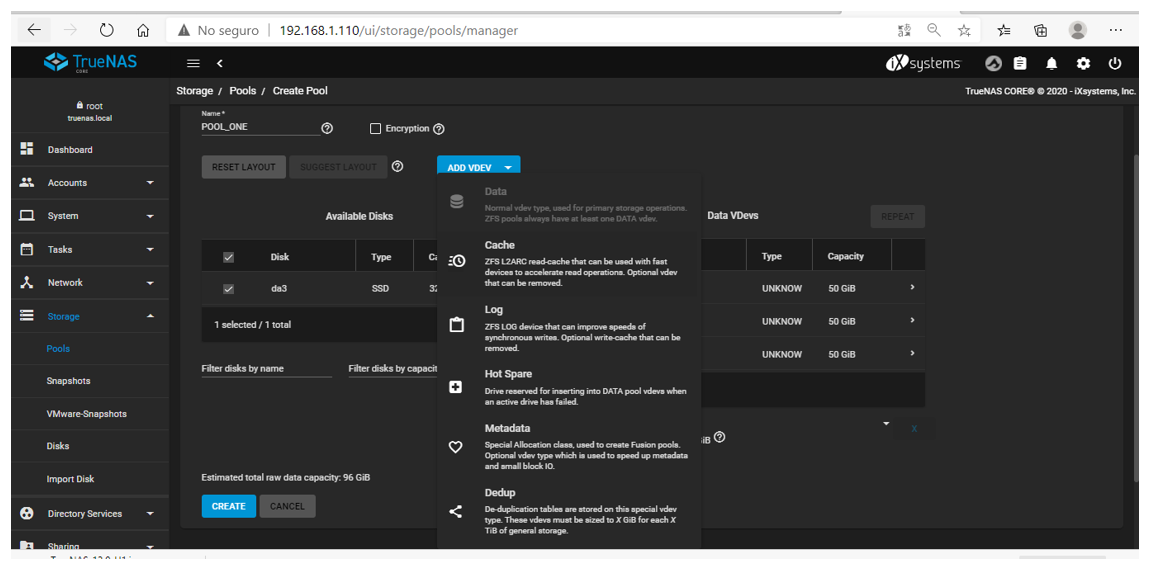Collapse the sidebar with the left chevron

point(220,64)
